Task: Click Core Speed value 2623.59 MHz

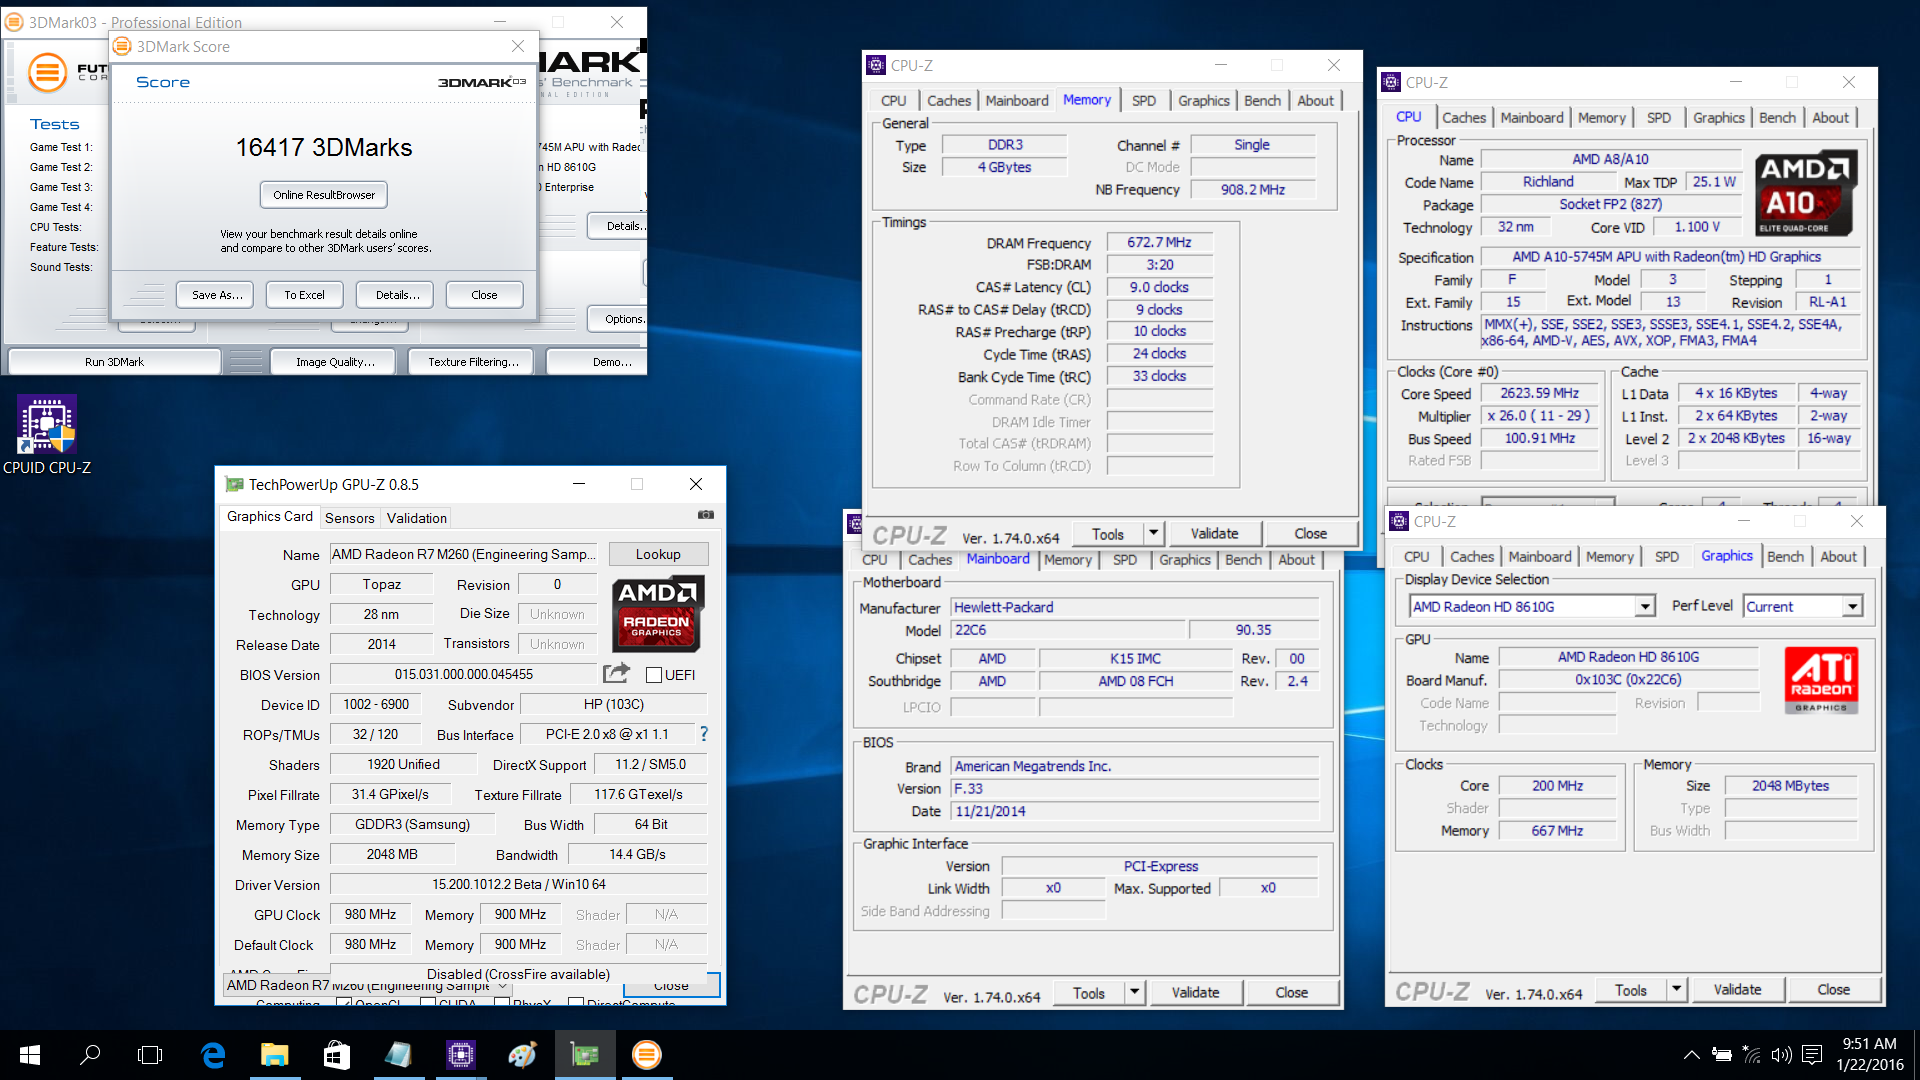Action: 1539,393
